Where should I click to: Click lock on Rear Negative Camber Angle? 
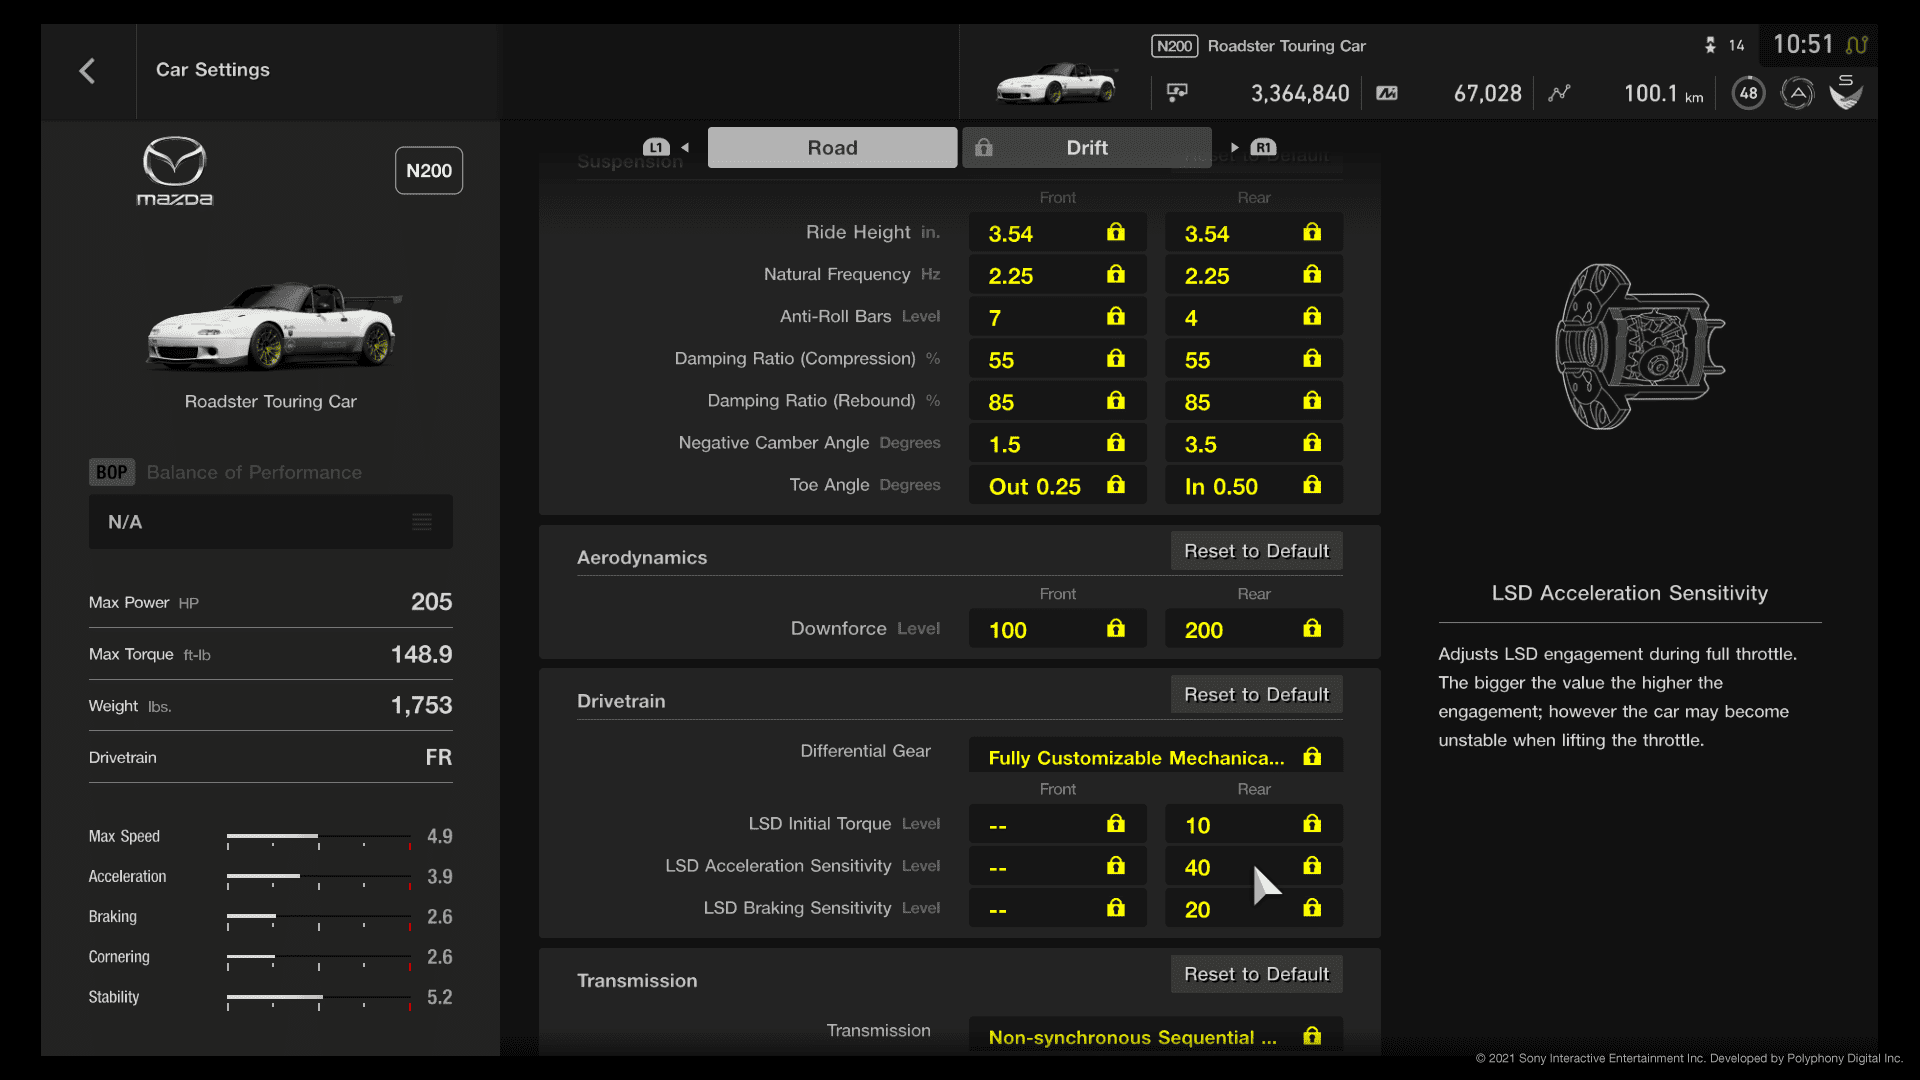1312,443
